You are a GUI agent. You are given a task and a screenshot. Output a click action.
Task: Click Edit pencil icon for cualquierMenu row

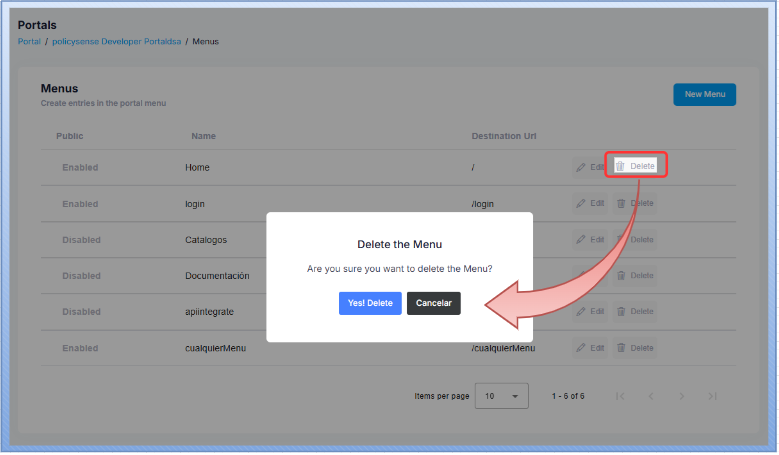tap(581, 348)
